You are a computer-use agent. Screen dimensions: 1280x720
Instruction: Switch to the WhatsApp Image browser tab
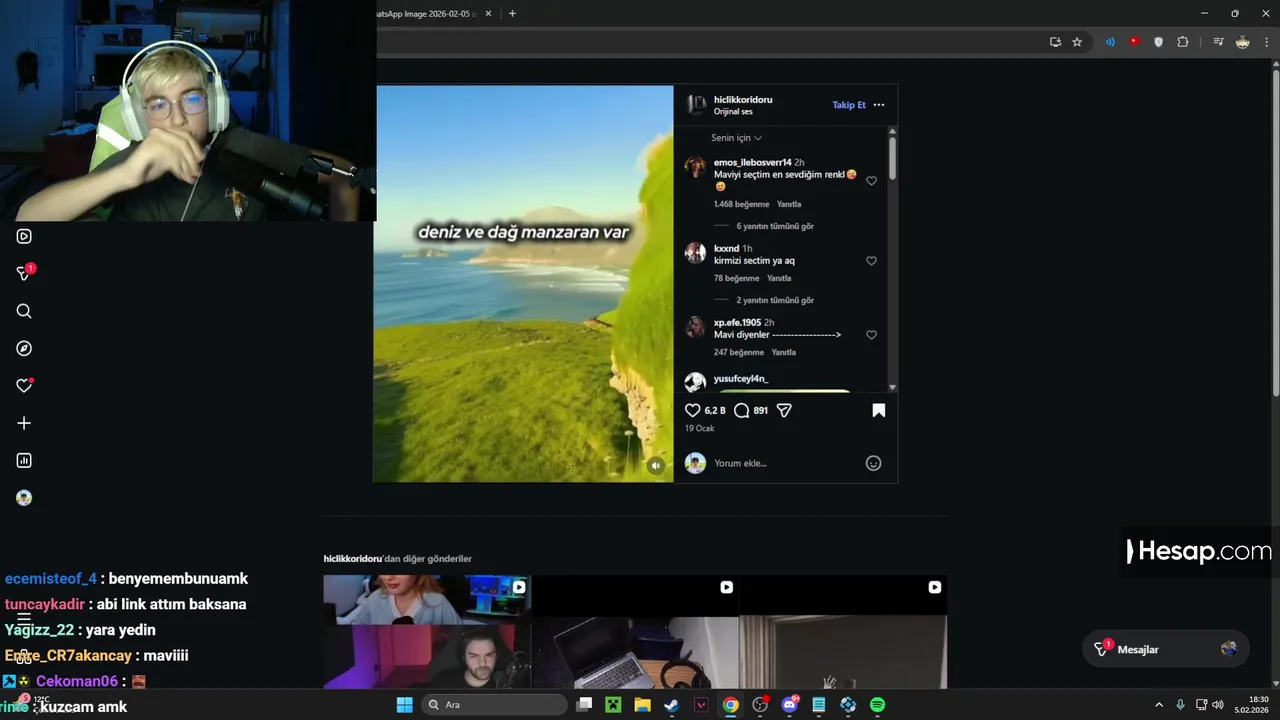tap(425, 14)
